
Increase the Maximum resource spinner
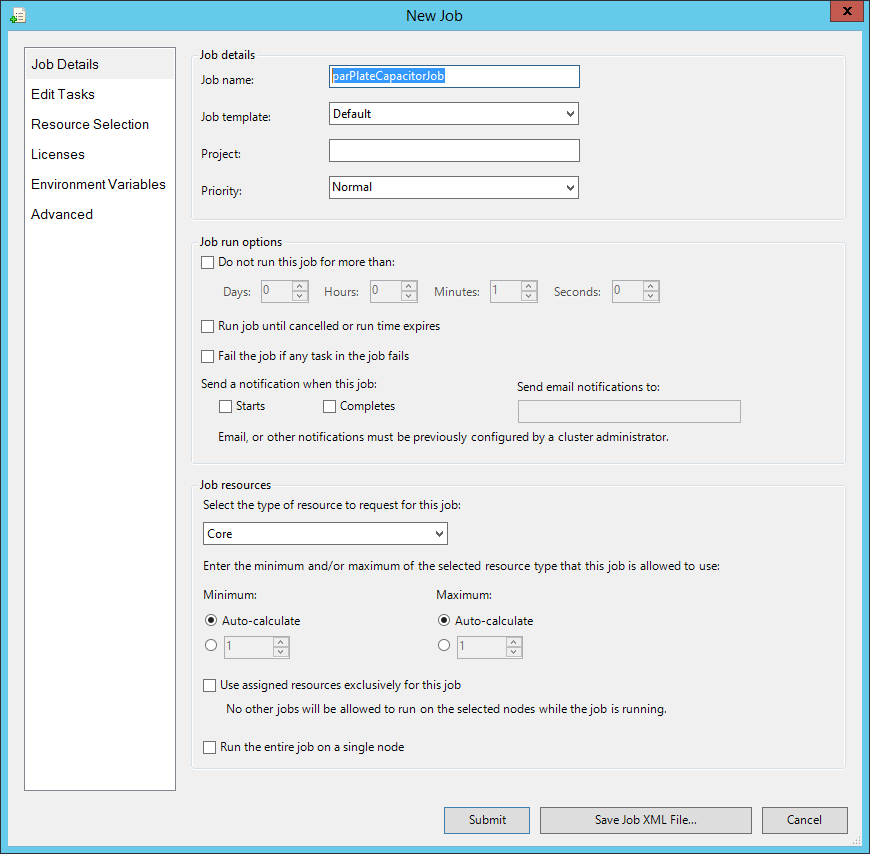click(x=514, y=642)
